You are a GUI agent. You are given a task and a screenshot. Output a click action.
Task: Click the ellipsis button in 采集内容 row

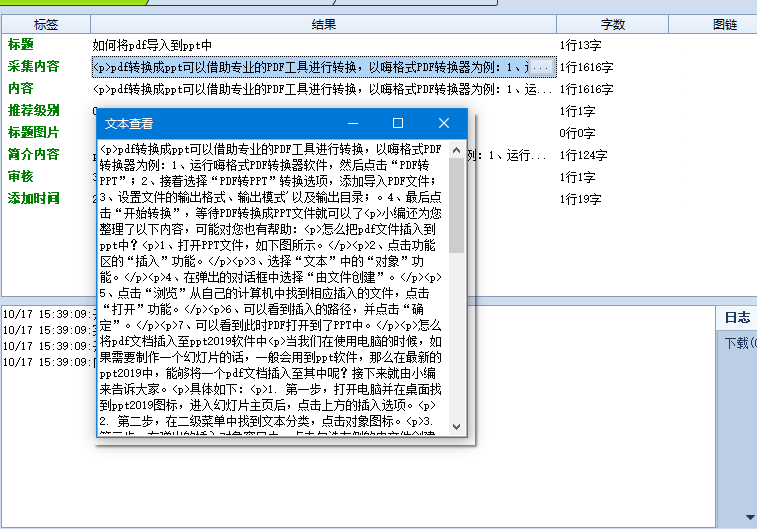pos(542,67)
